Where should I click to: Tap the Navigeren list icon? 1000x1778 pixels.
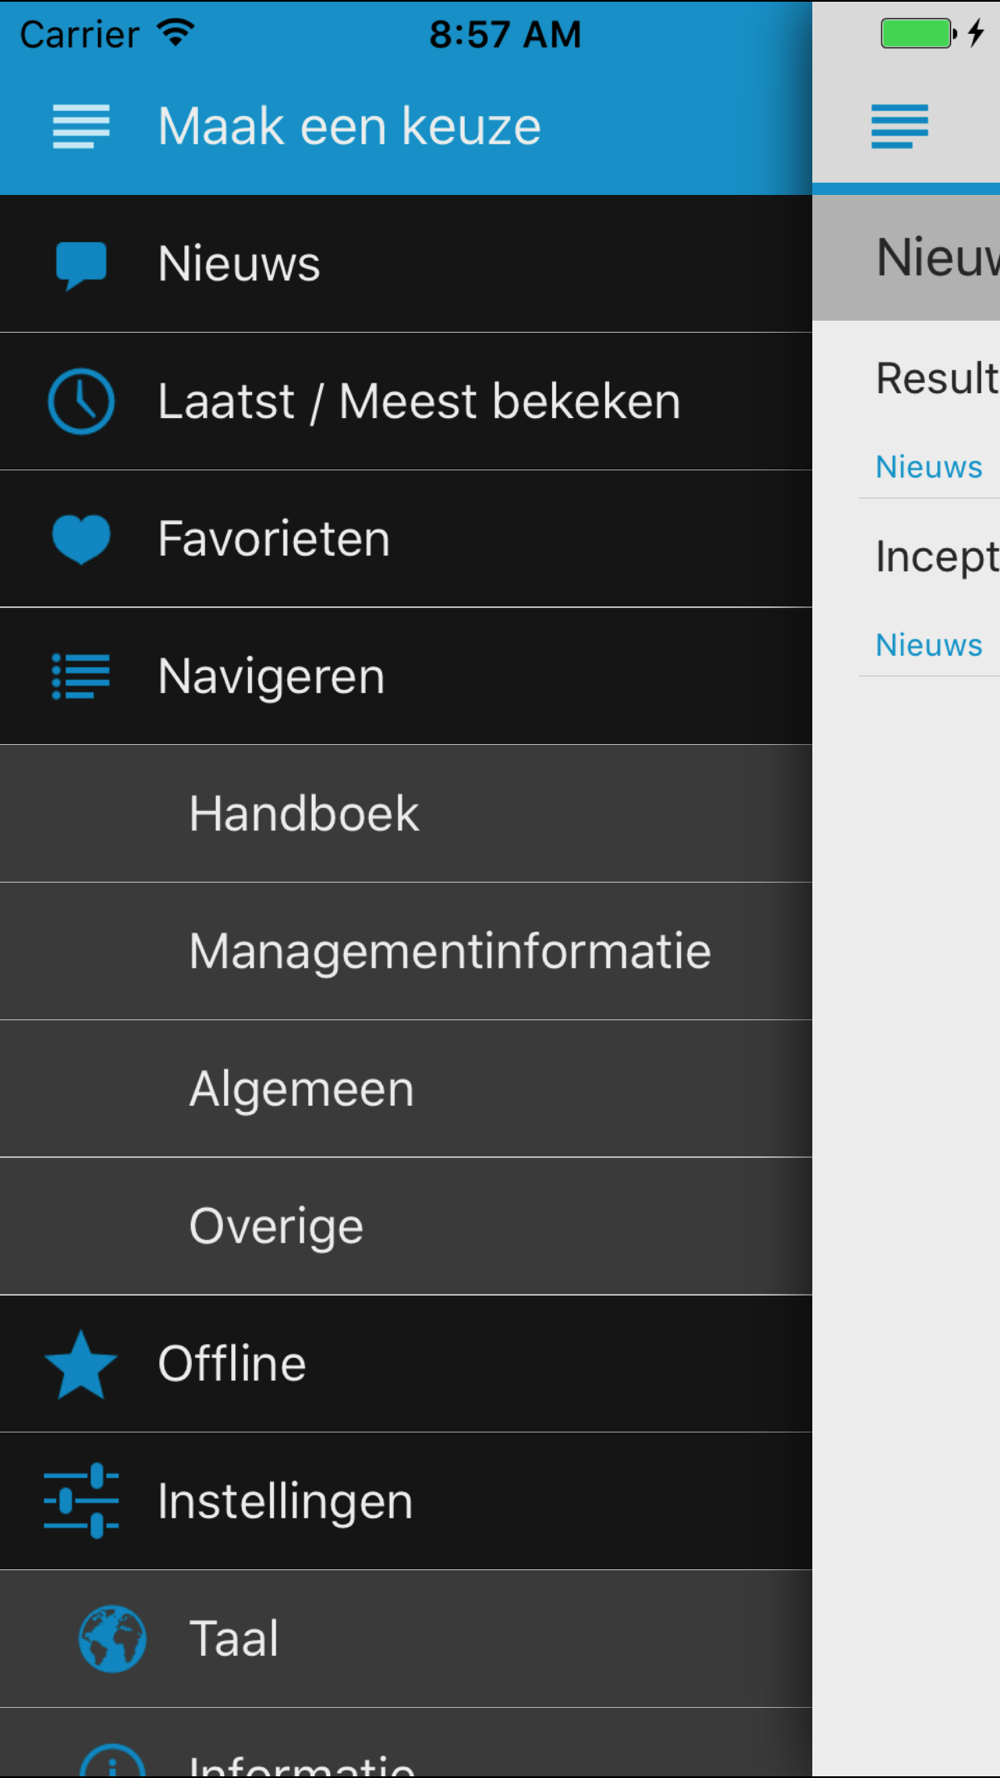click(81, 677)
